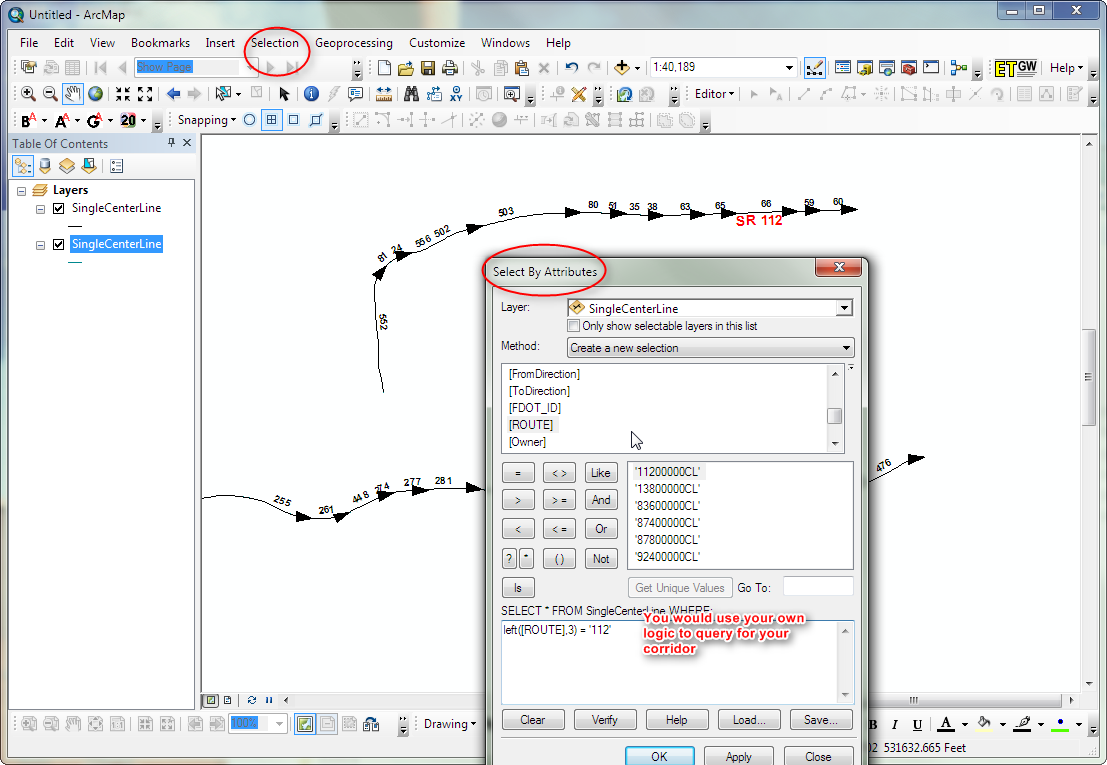Open the Catalog window icon
The image size is (1107, 765).
click(865, 68)
